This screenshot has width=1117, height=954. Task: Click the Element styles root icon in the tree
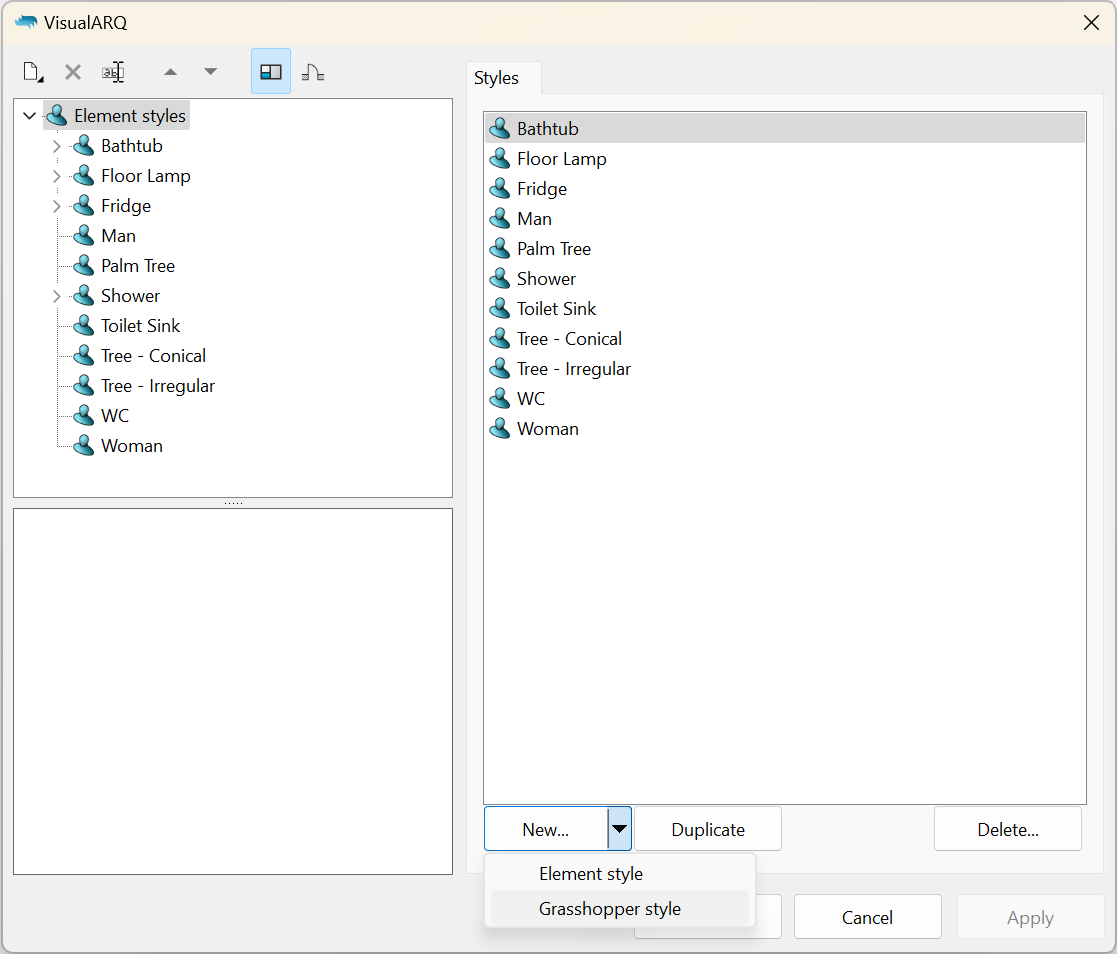click(x=57, y=115)
